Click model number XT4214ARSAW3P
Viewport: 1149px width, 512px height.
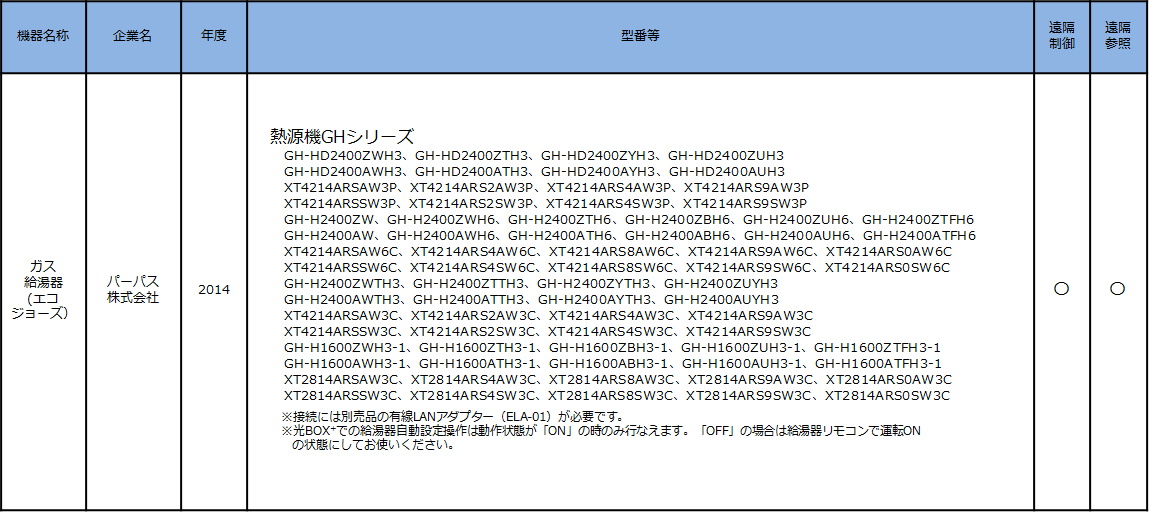click(341, 188)
